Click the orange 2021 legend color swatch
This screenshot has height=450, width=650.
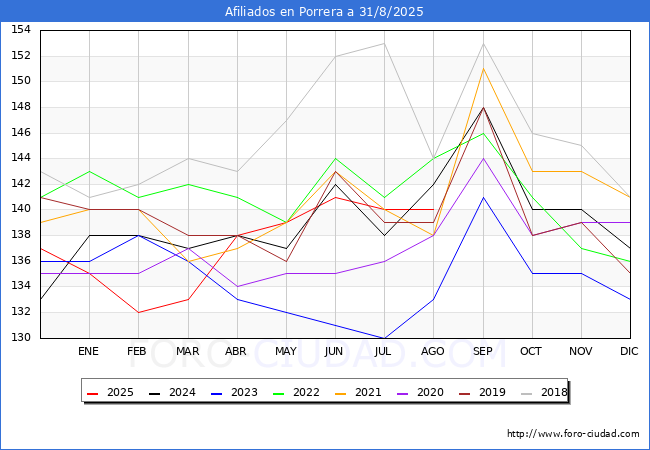click(340, 393)
